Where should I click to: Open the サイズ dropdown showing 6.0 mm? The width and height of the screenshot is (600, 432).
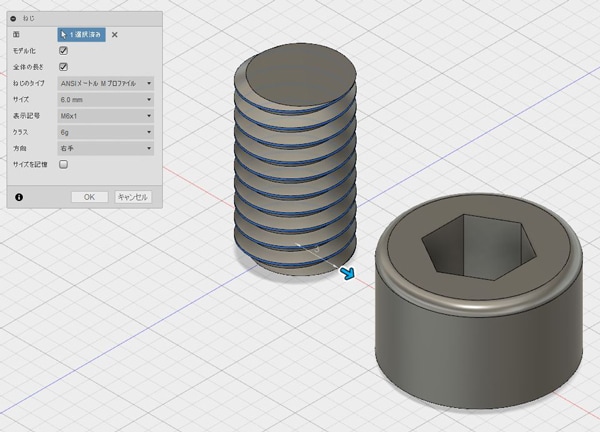[106, 99]
